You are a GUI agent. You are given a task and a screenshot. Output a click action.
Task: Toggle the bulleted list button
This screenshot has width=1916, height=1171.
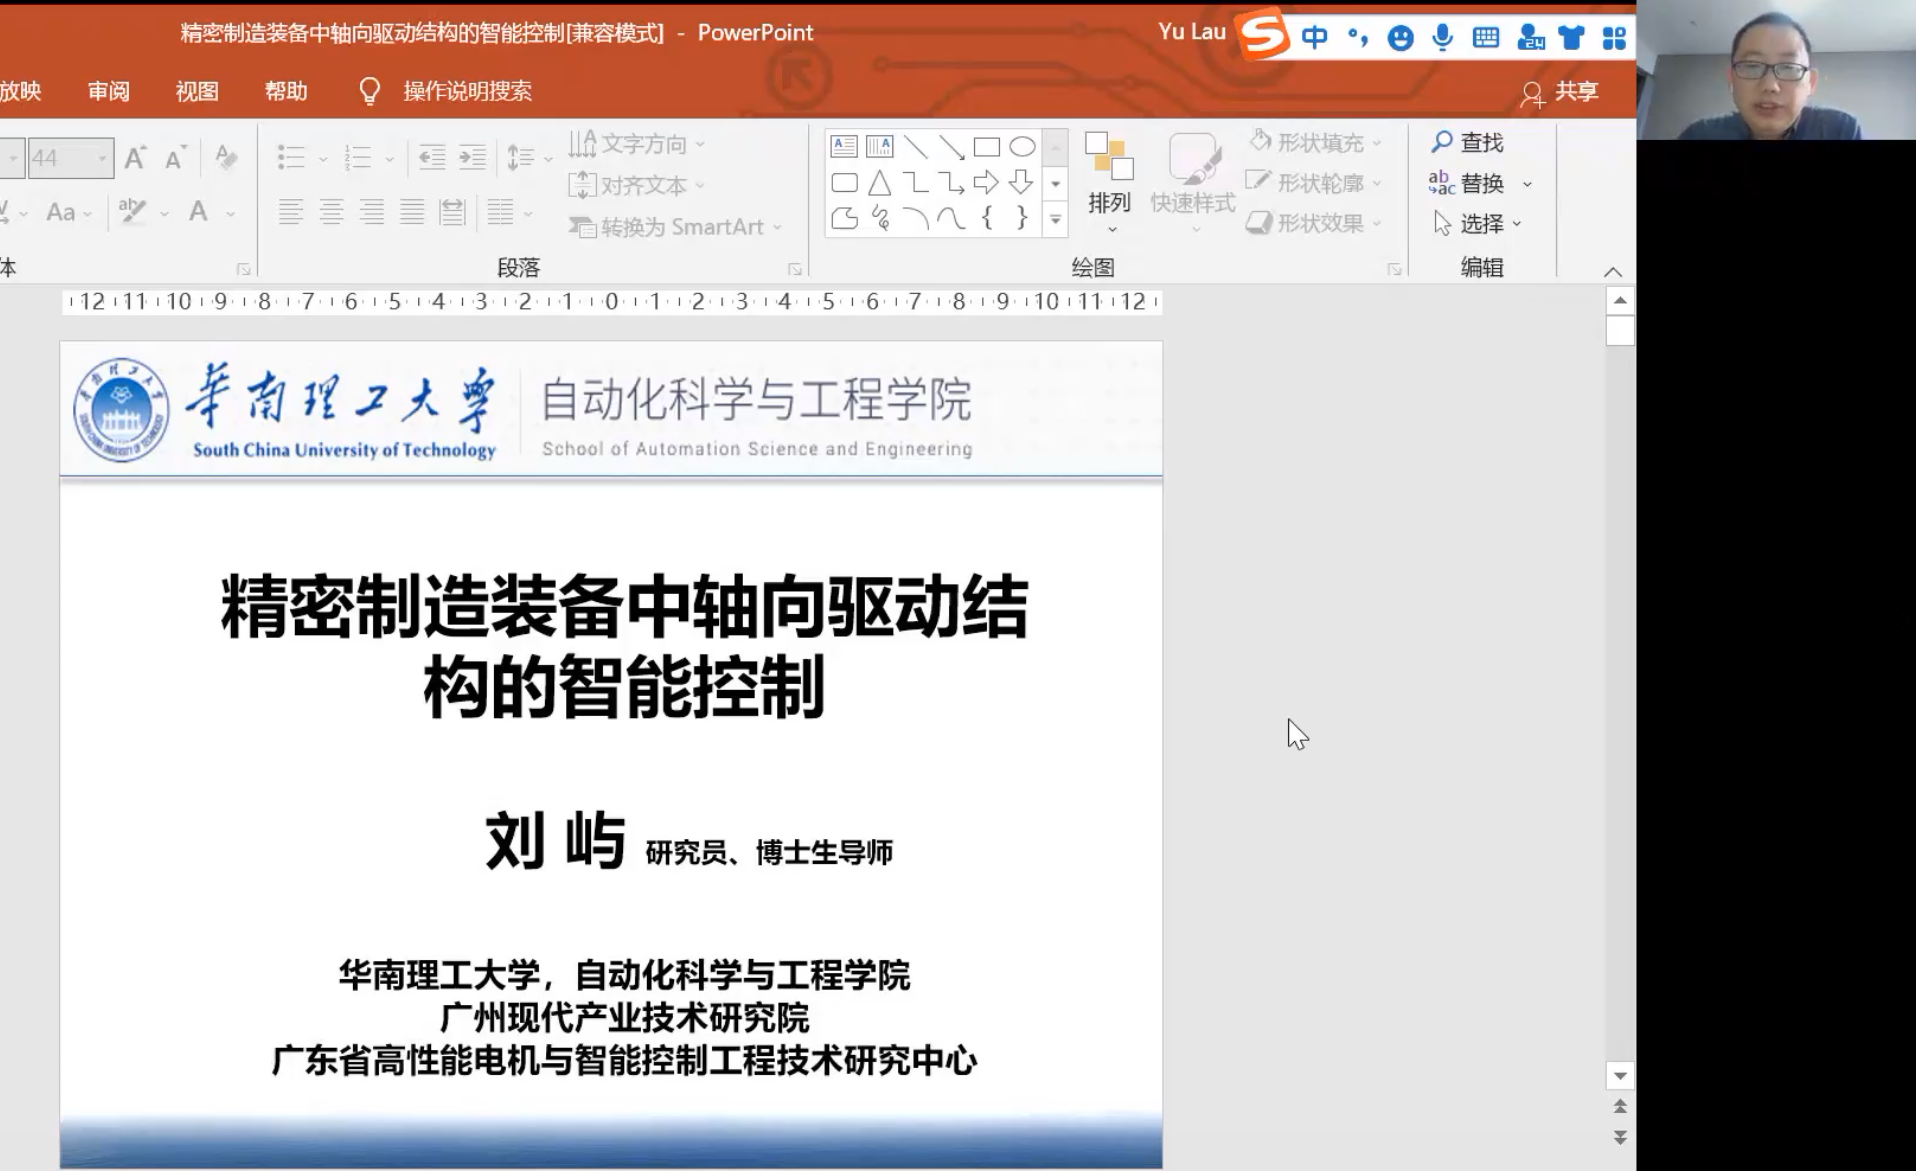tap(291, 158)
